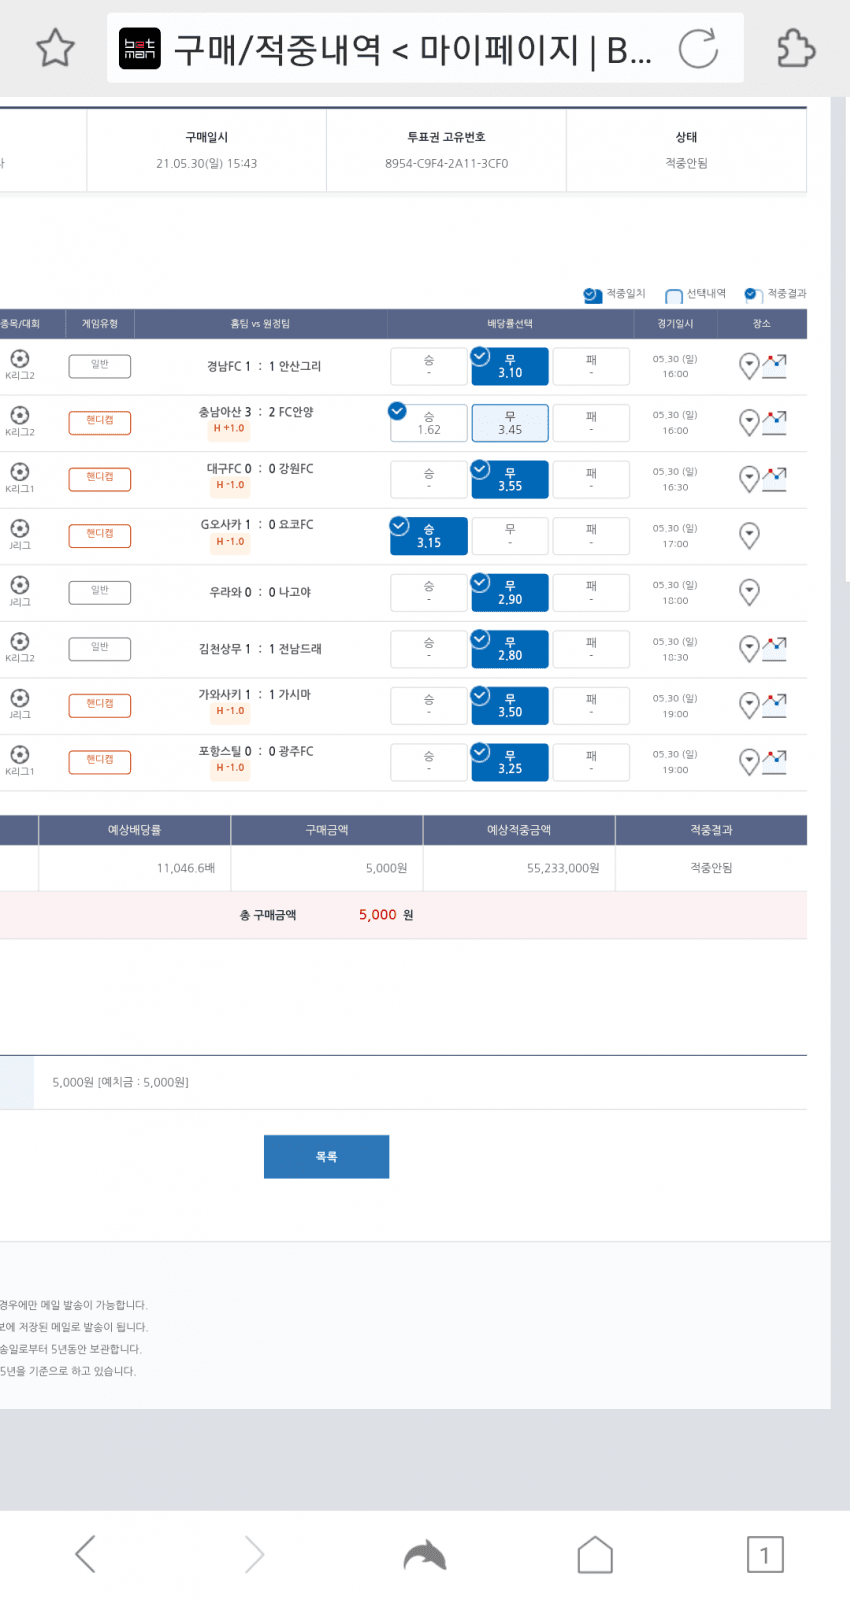The image size is (850, 1599).
Task: Tap the location pin for G오사카 match
Action: pos(749,536)
